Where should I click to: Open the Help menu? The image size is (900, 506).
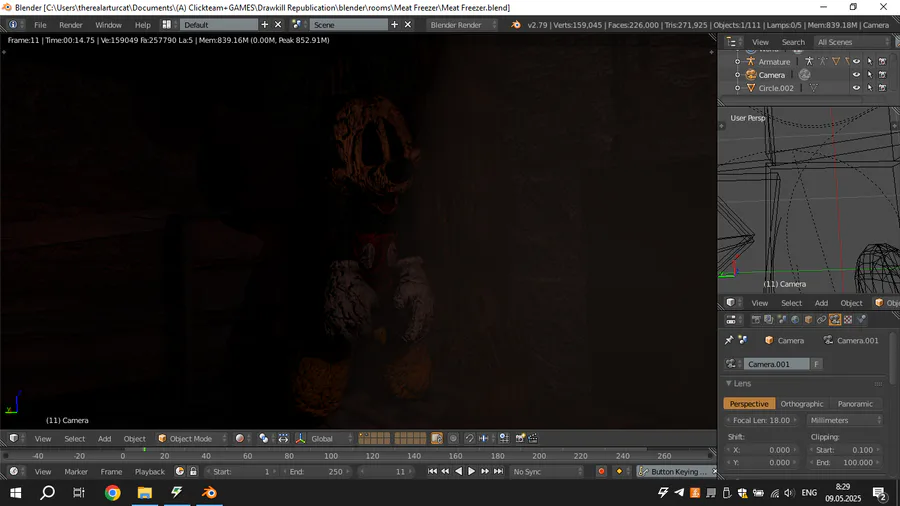tap(142, 25)
